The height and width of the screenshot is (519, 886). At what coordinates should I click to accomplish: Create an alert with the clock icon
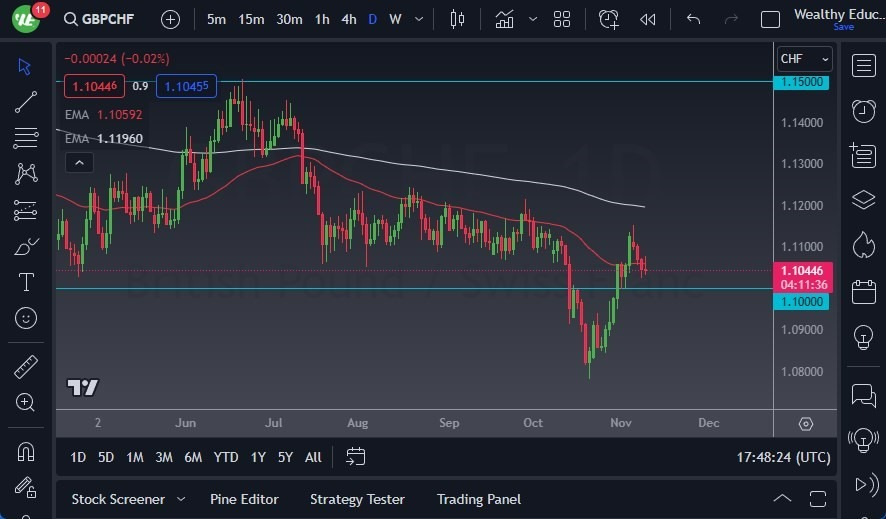point(609,20)
